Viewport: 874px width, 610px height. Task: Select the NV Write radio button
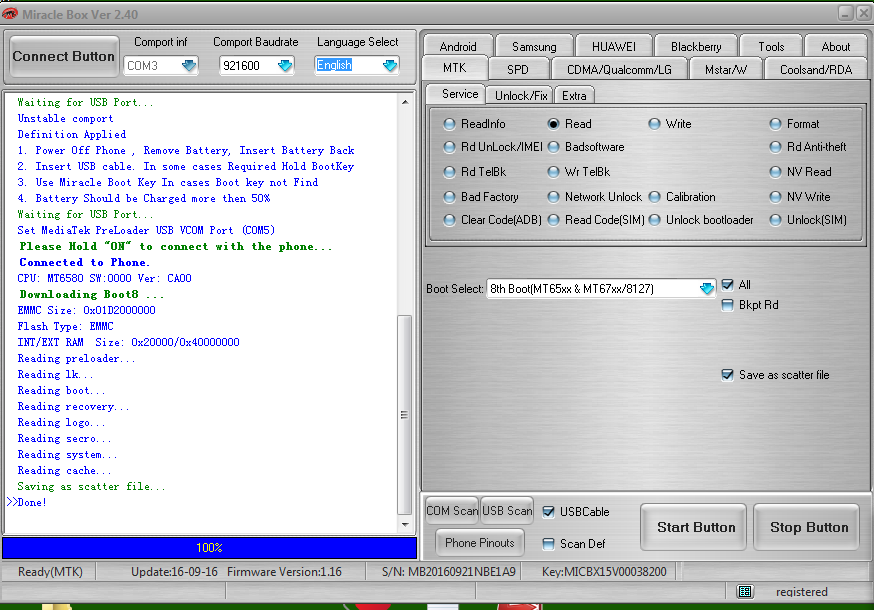(x=775, y=197)
